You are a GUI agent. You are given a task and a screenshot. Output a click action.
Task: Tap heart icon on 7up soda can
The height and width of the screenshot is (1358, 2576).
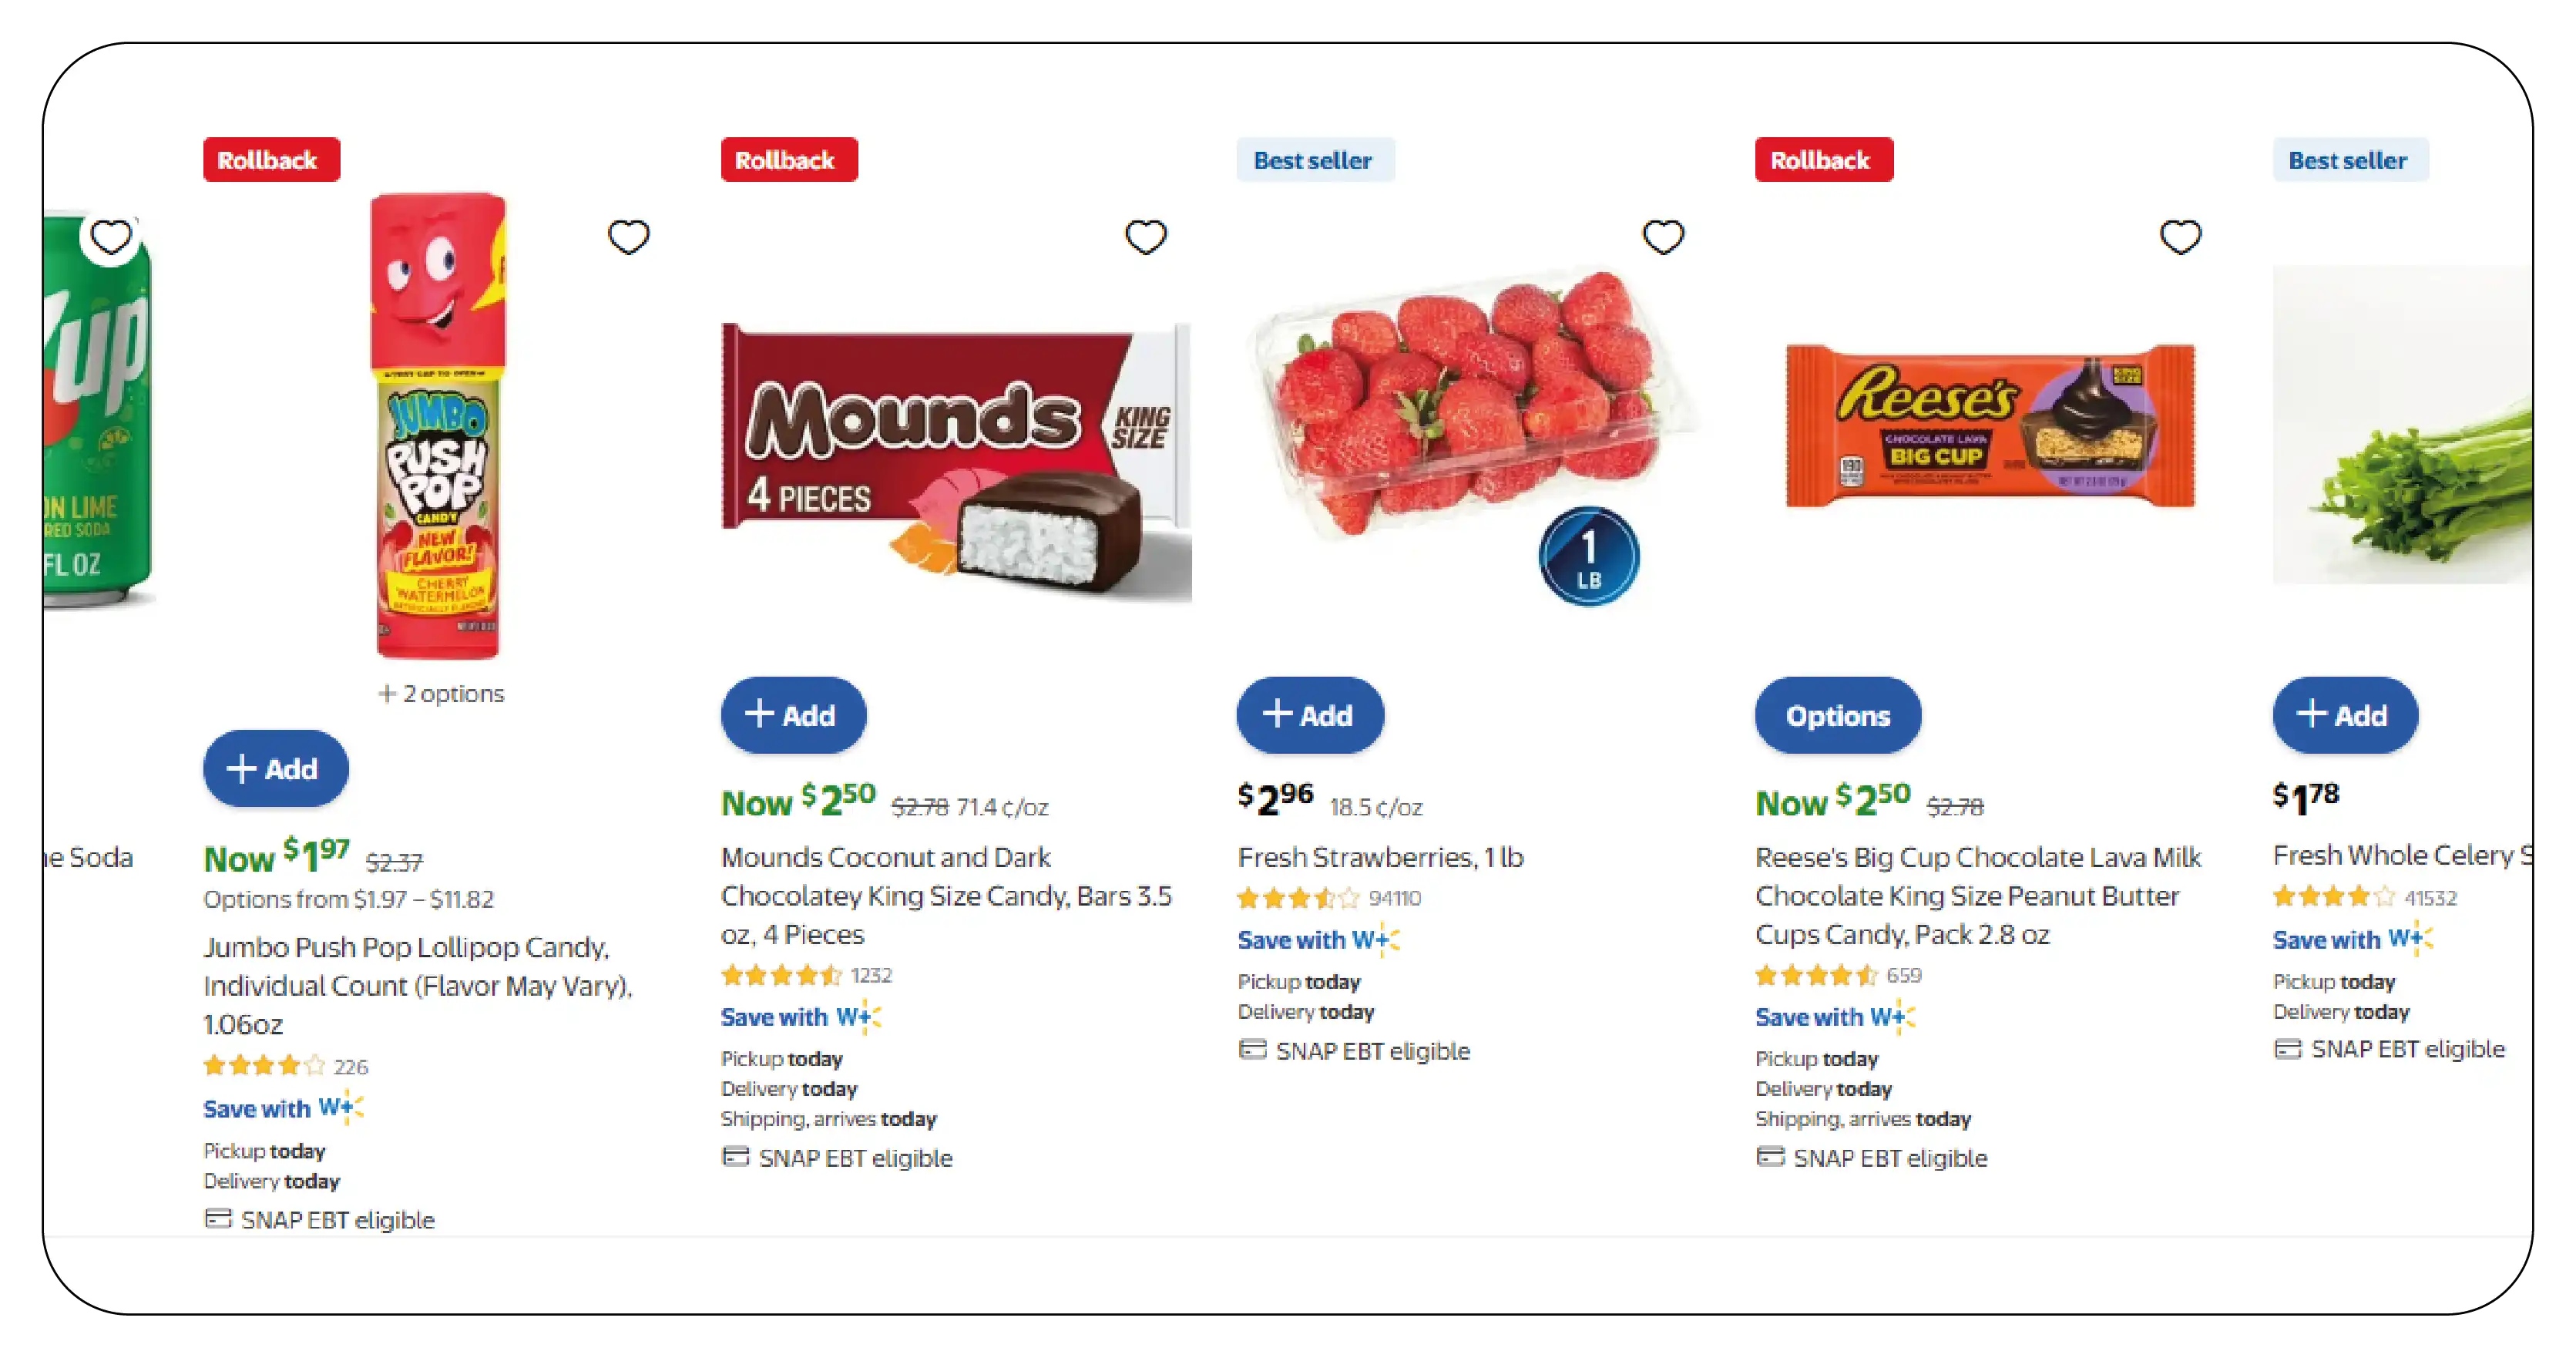tap(111, 237)
